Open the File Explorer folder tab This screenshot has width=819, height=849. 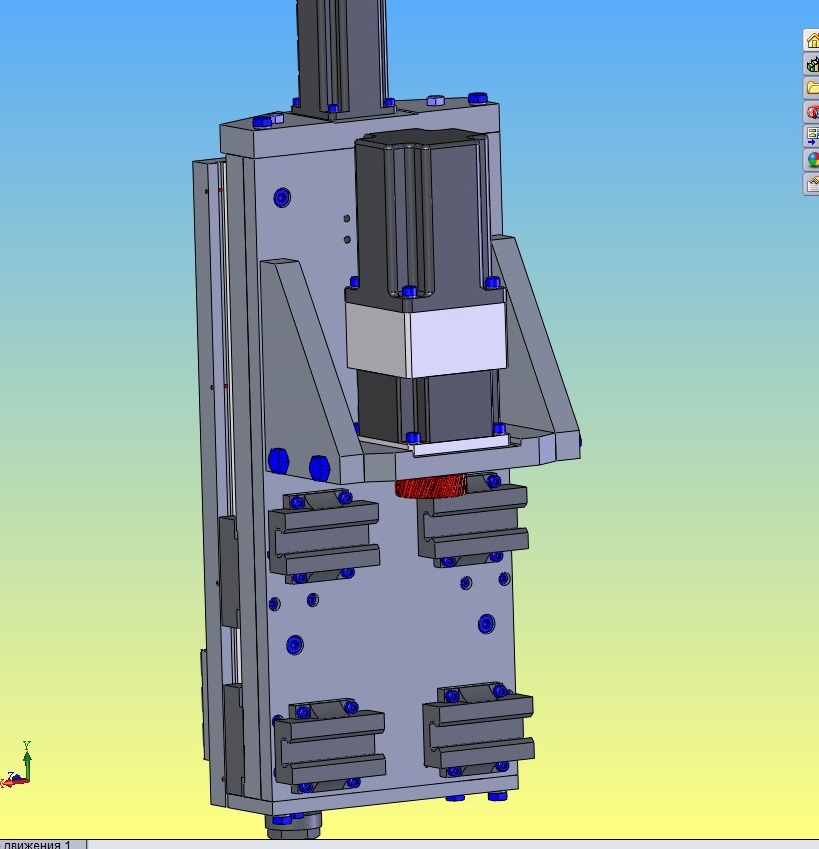pyautogui.click(x=811, y=88)
